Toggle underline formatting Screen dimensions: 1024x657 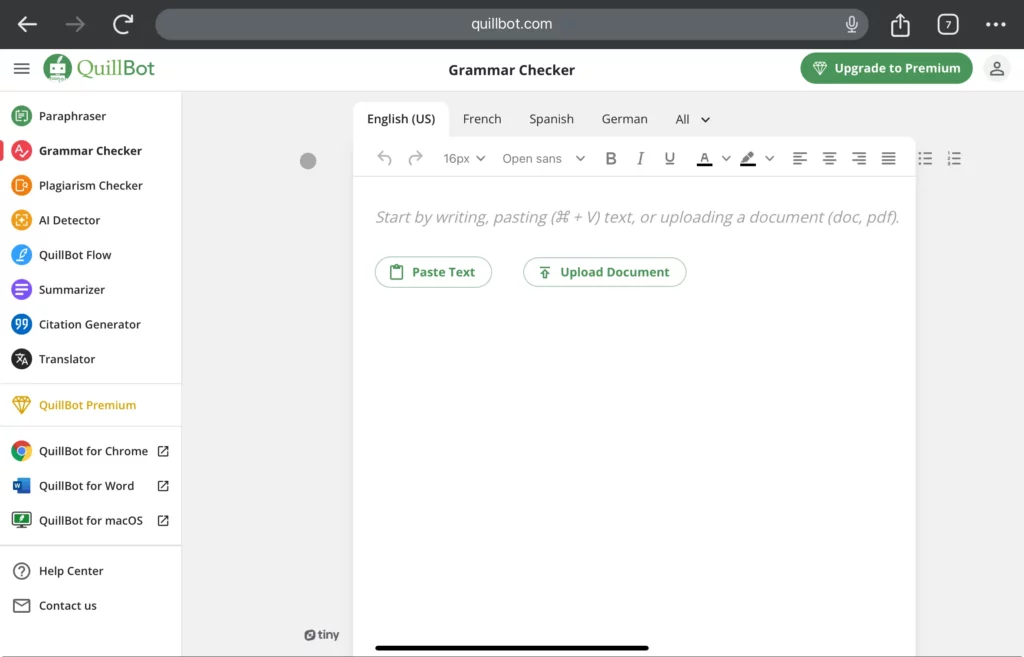tap(669, 158)
